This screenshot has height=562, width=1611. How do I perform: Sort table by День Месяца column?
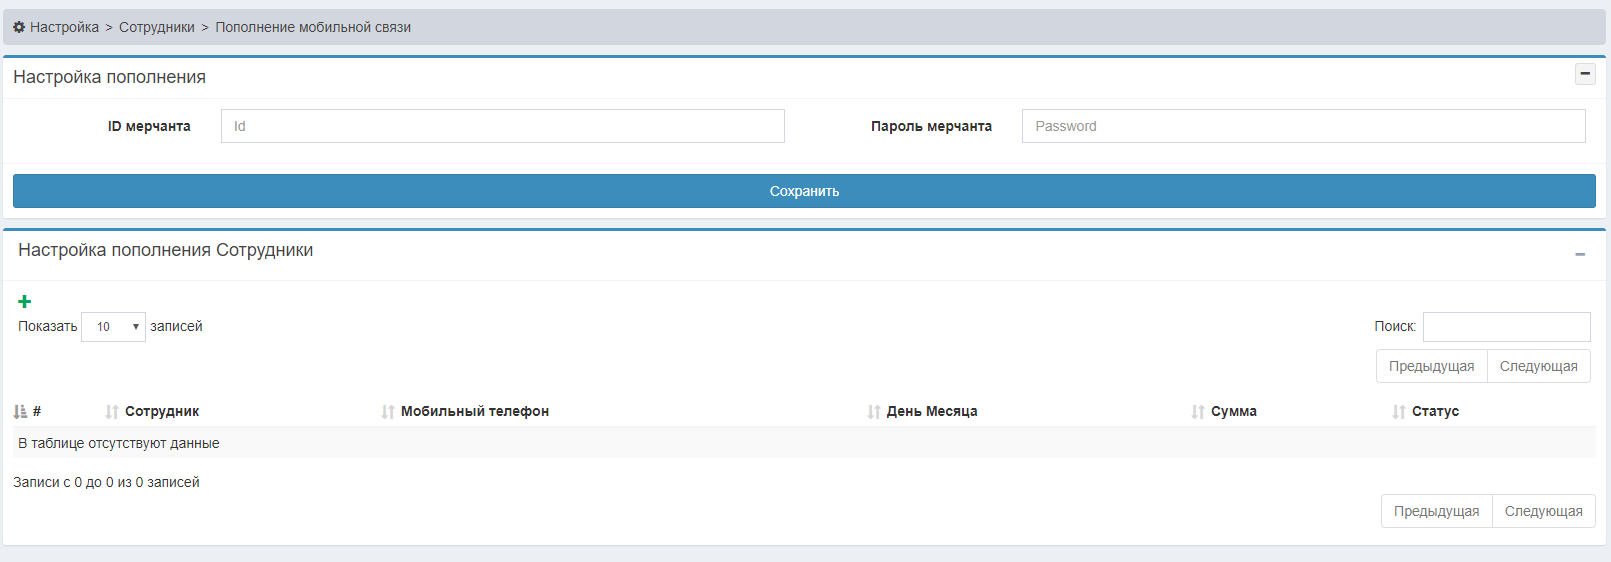point(931,411)
